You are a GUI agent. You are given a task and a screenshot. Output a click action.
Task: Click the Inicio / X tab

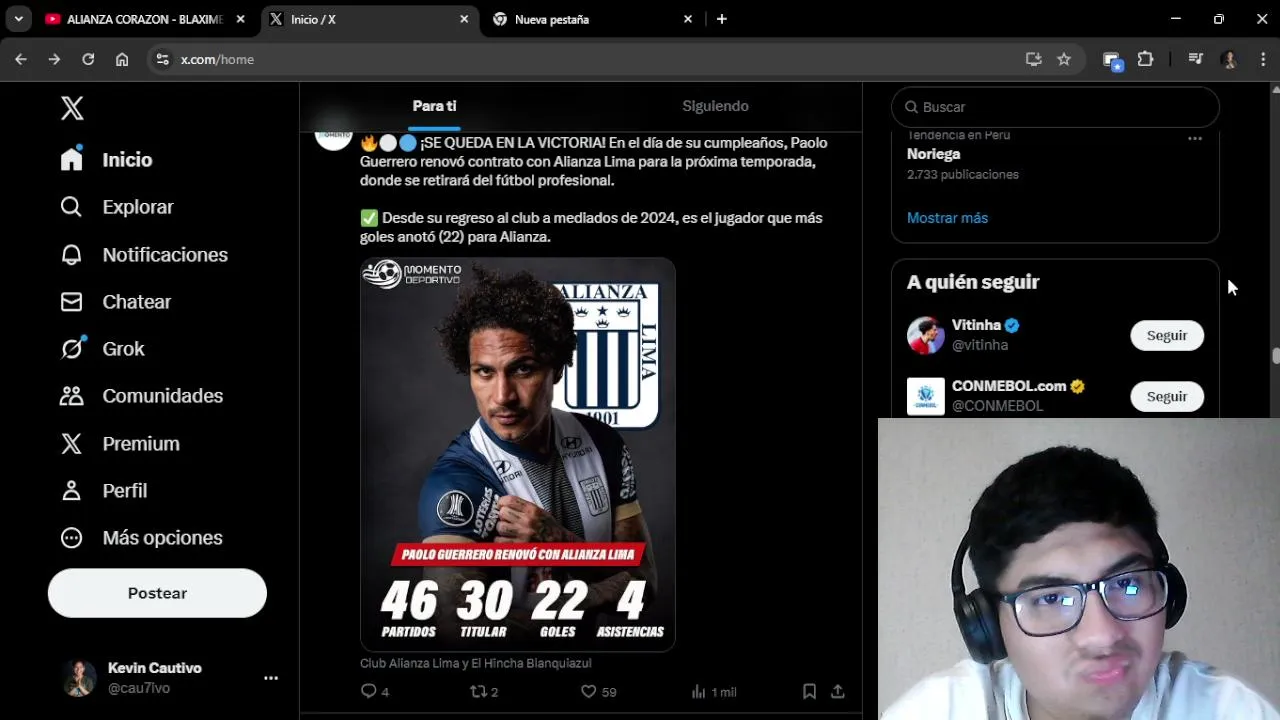coord(370,19)
